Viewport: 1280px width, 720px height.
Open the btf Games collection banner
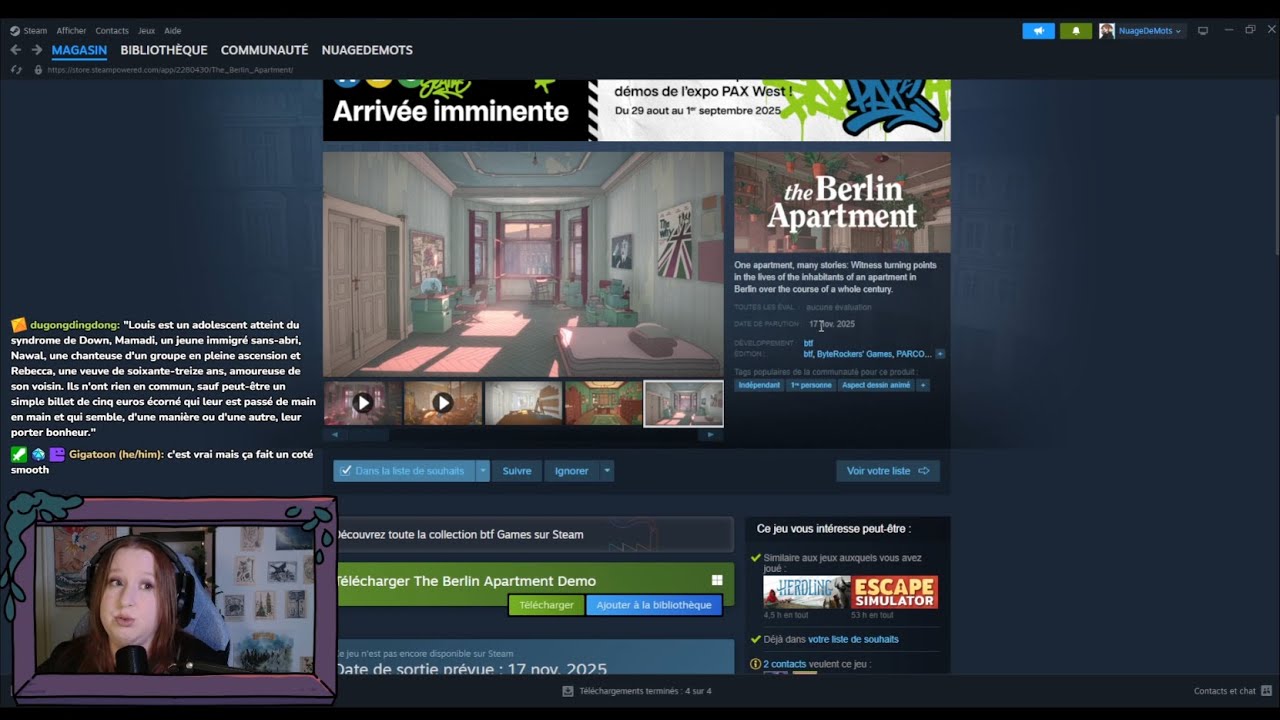(x=534, y=534)
